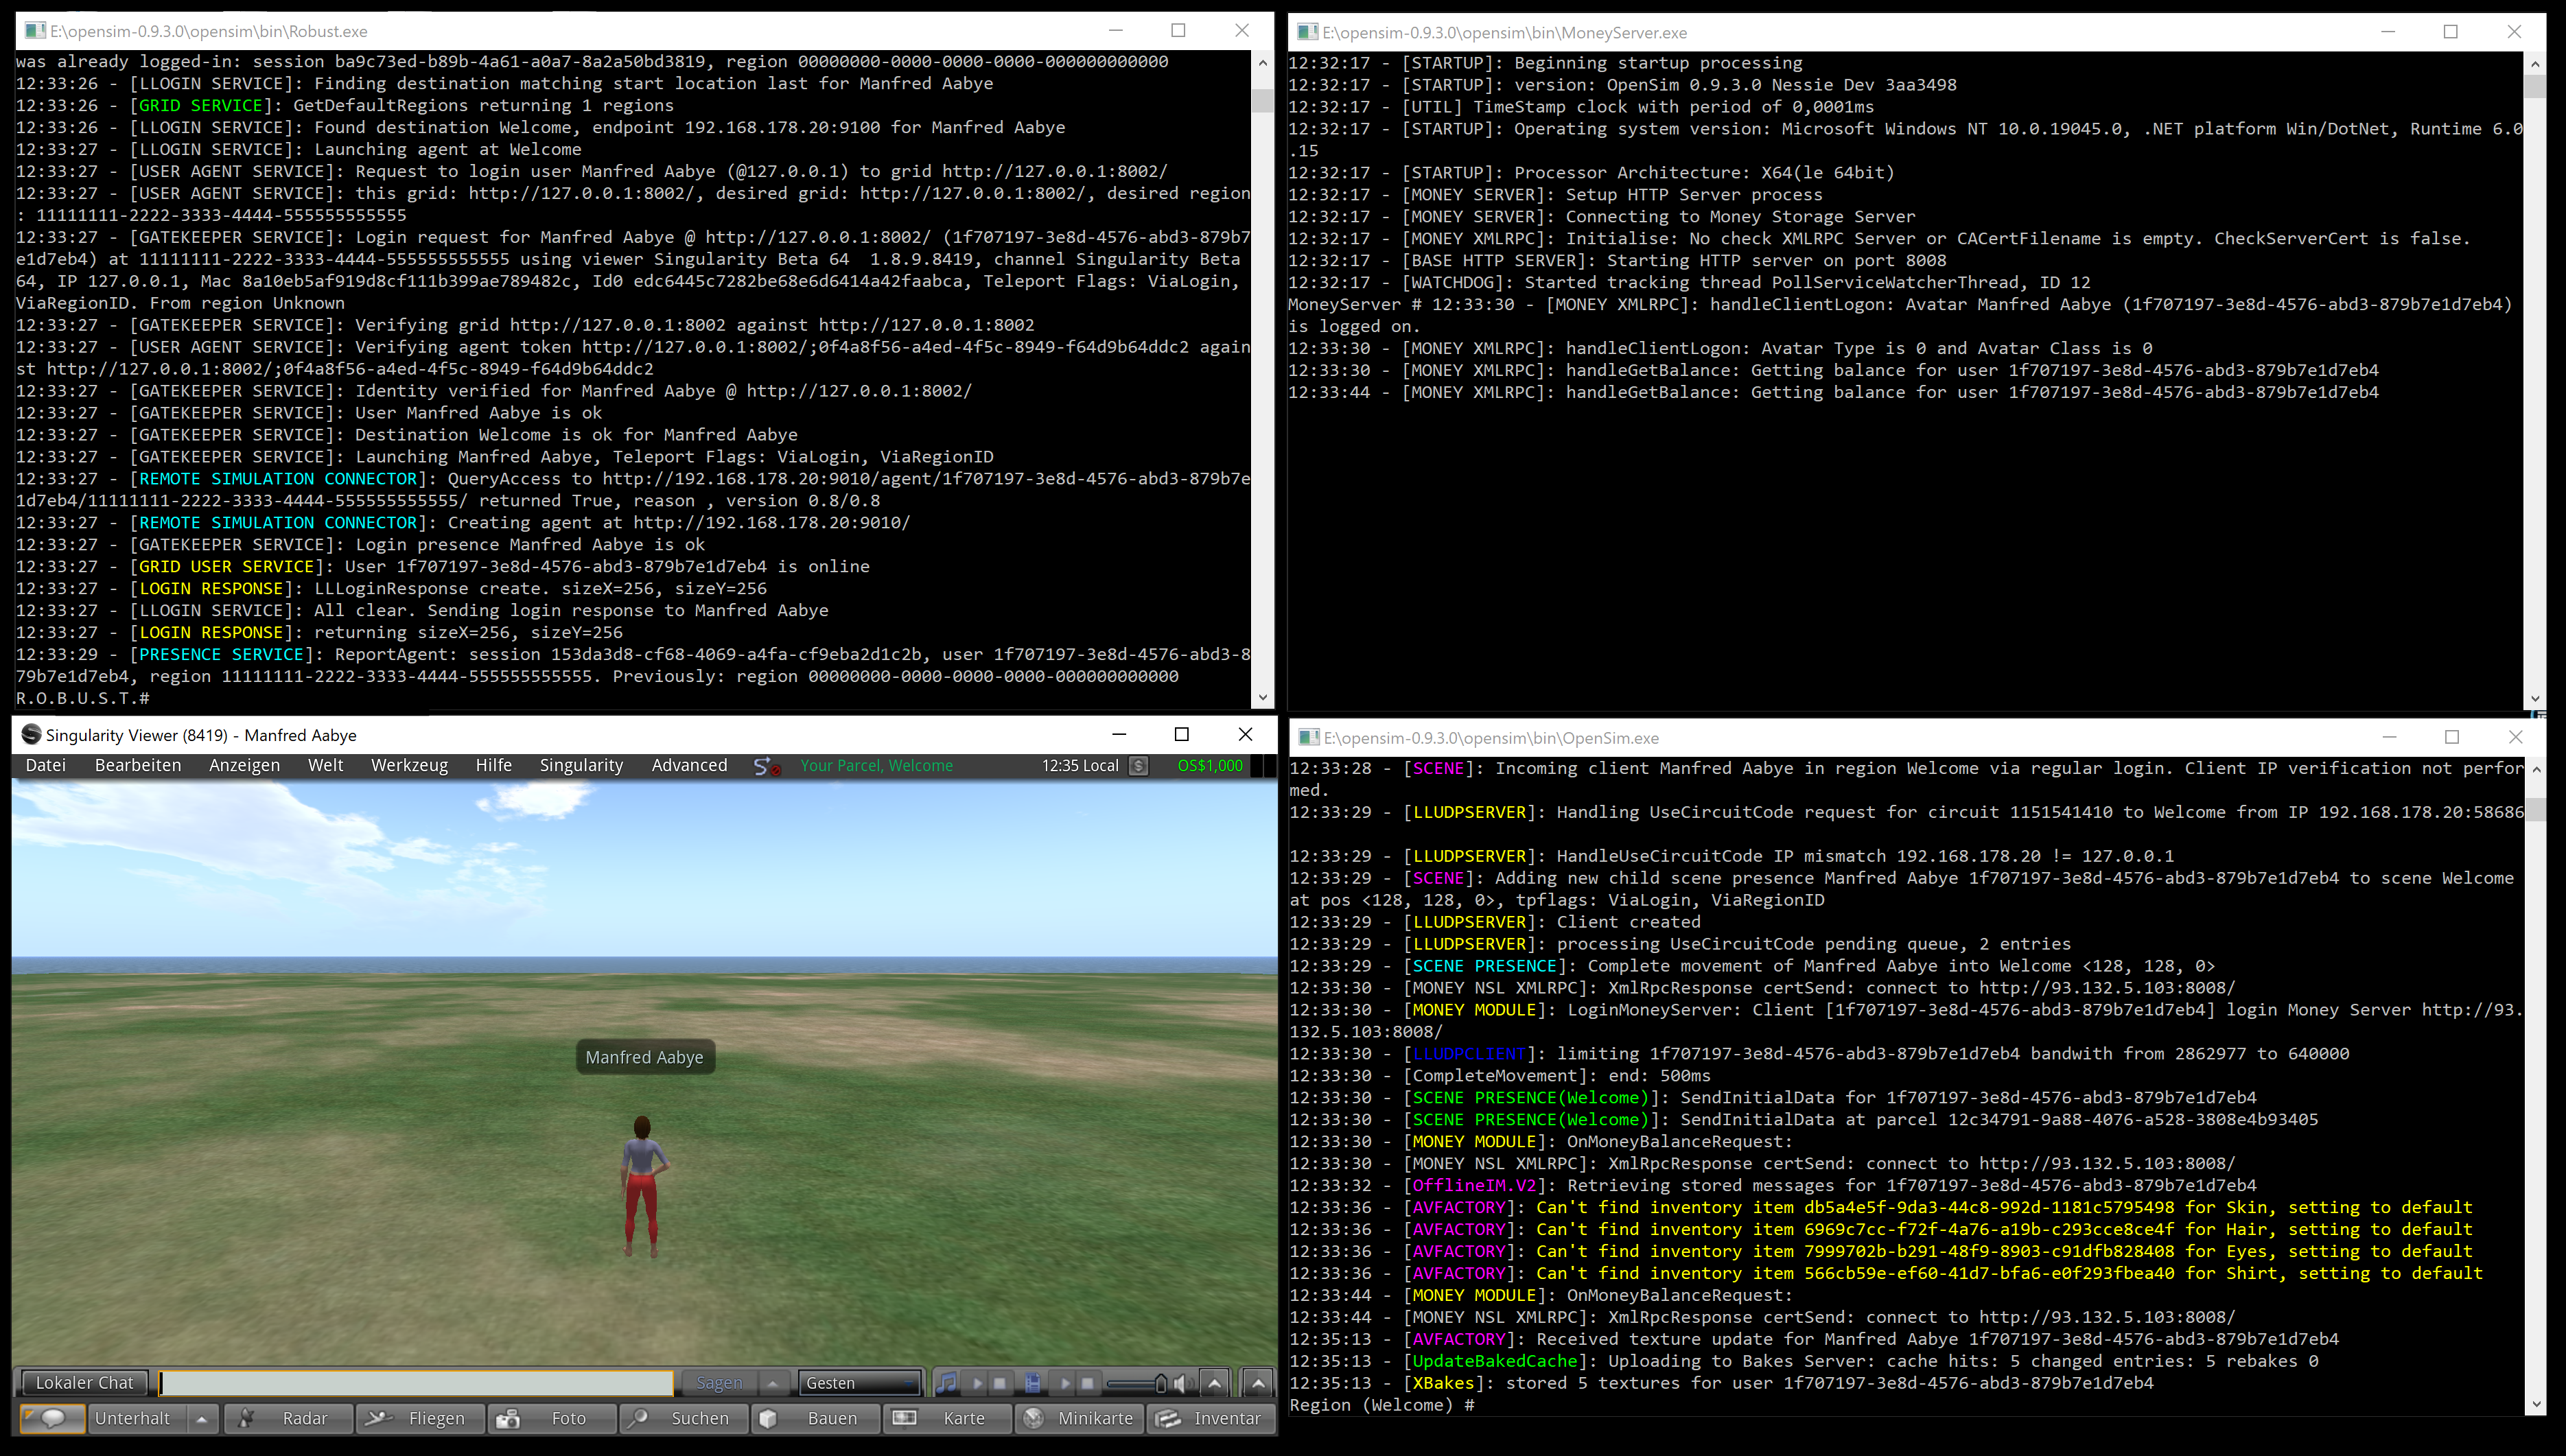The image size is (2566, 1456).
Task: Click the local chat text input
Action: click(416, 1383)
